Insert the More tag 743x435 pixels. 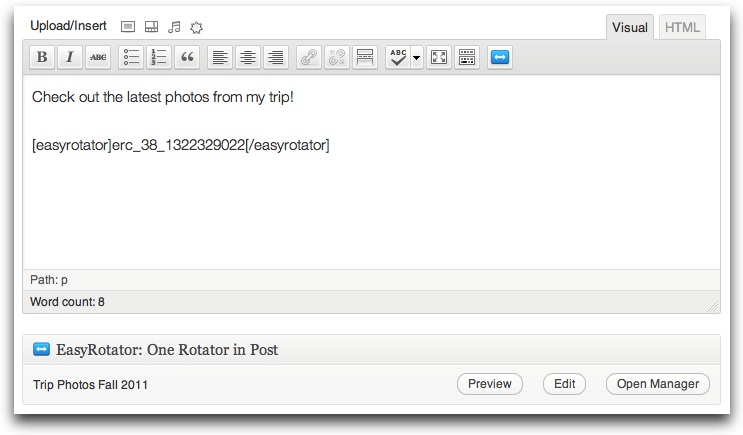click(365, 58)
